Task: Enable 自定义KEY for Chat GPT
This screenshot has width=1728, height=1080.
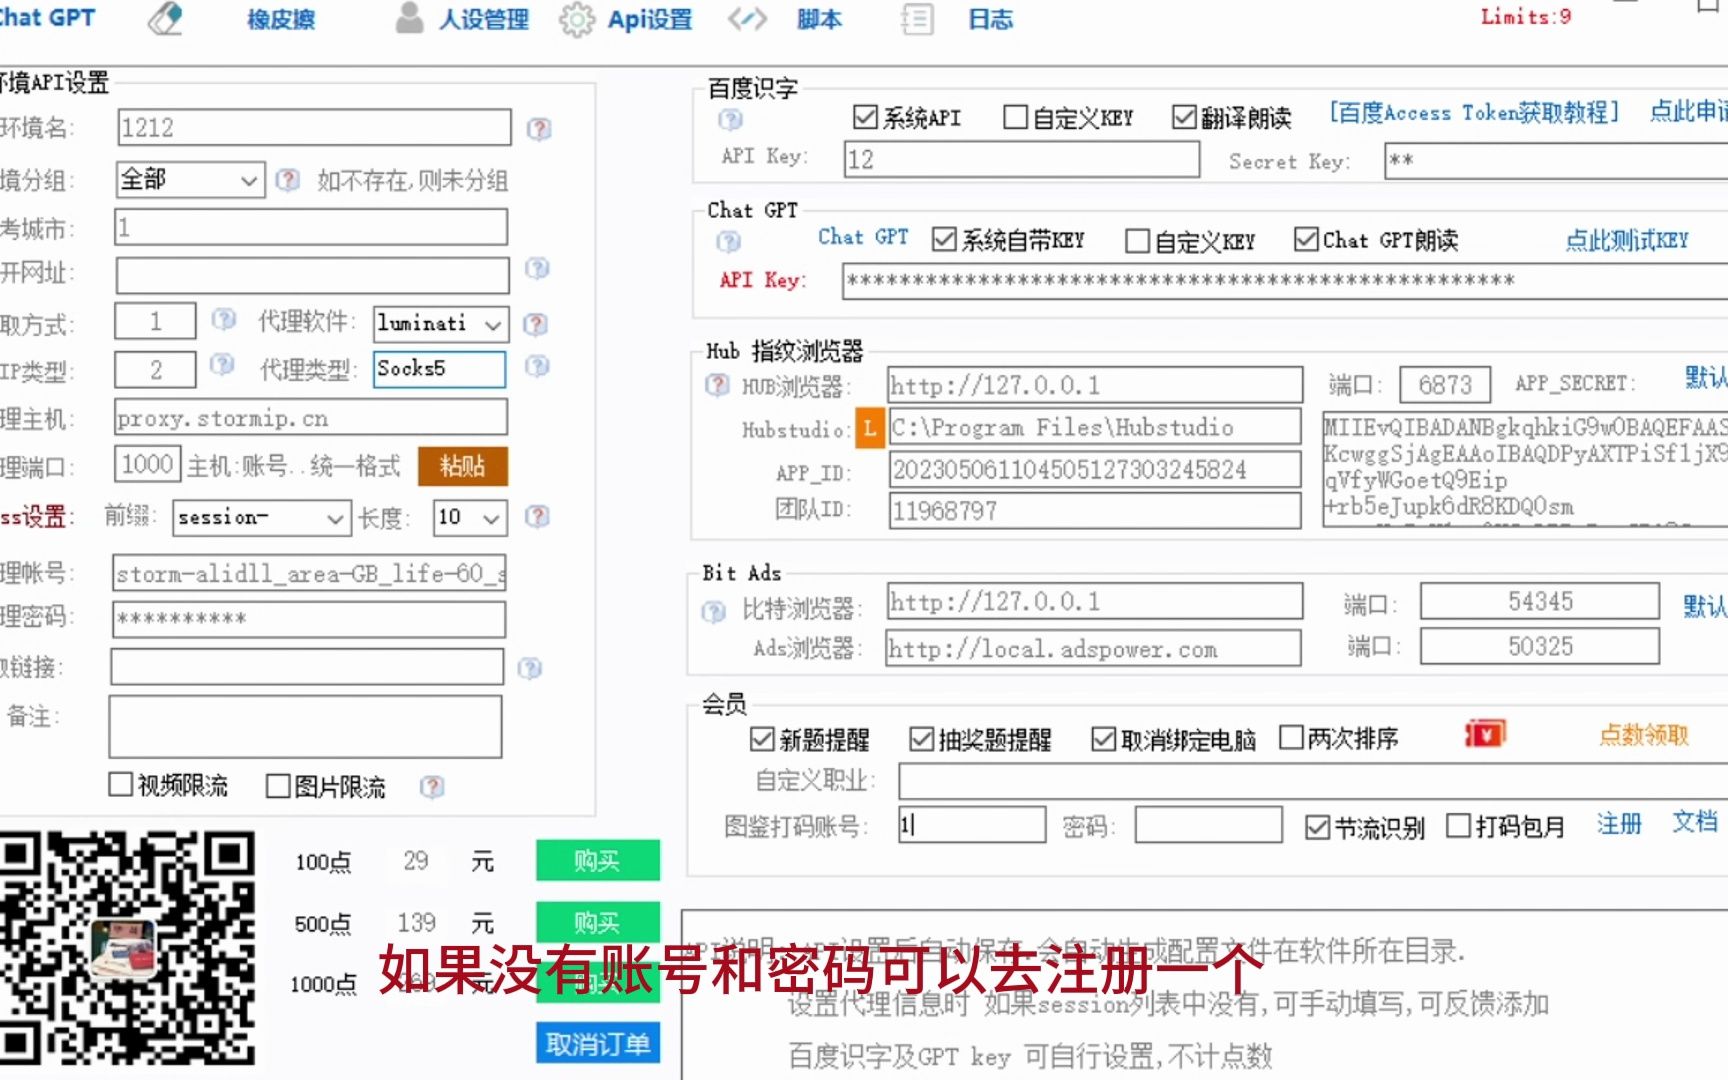Action: pyautogui.click(x=1137, y=241)
